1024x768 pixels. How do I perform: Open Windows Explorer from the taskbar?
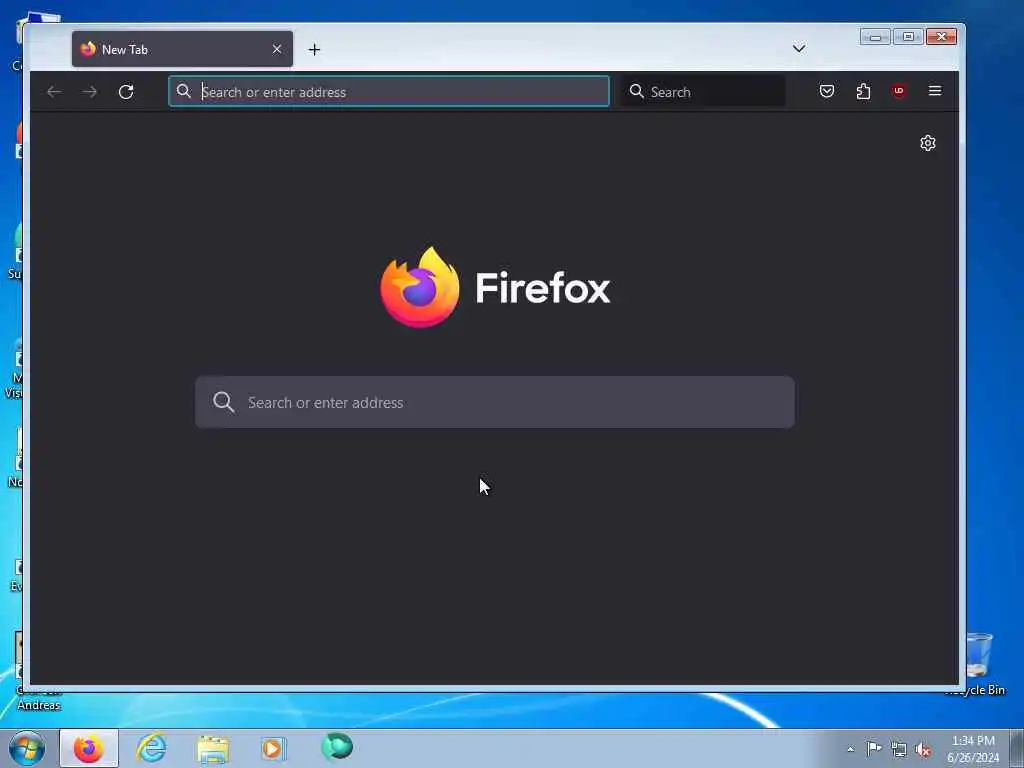point(213,749)
